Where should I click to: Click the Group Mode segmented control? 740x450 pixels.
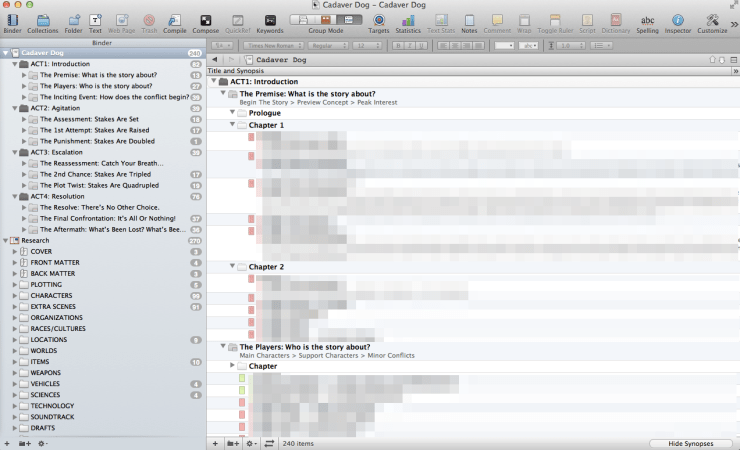pos(325,19)
